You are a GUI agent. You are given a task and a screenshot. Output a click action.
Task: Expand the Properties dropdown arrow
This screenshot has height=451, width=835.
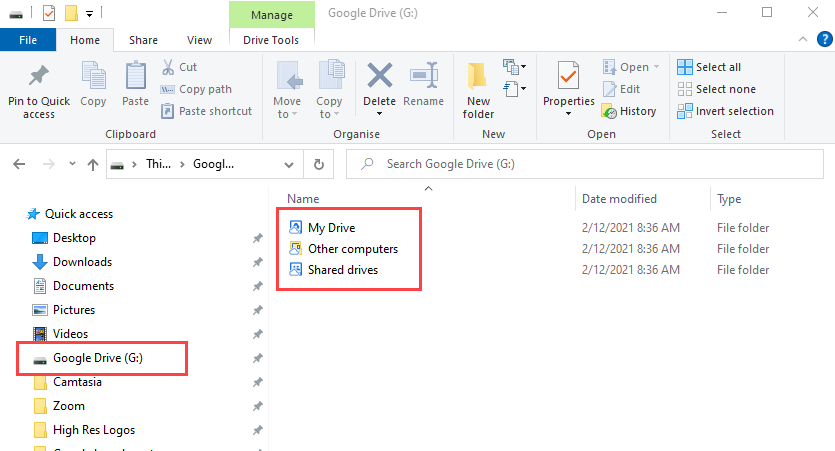click(568, 113)
